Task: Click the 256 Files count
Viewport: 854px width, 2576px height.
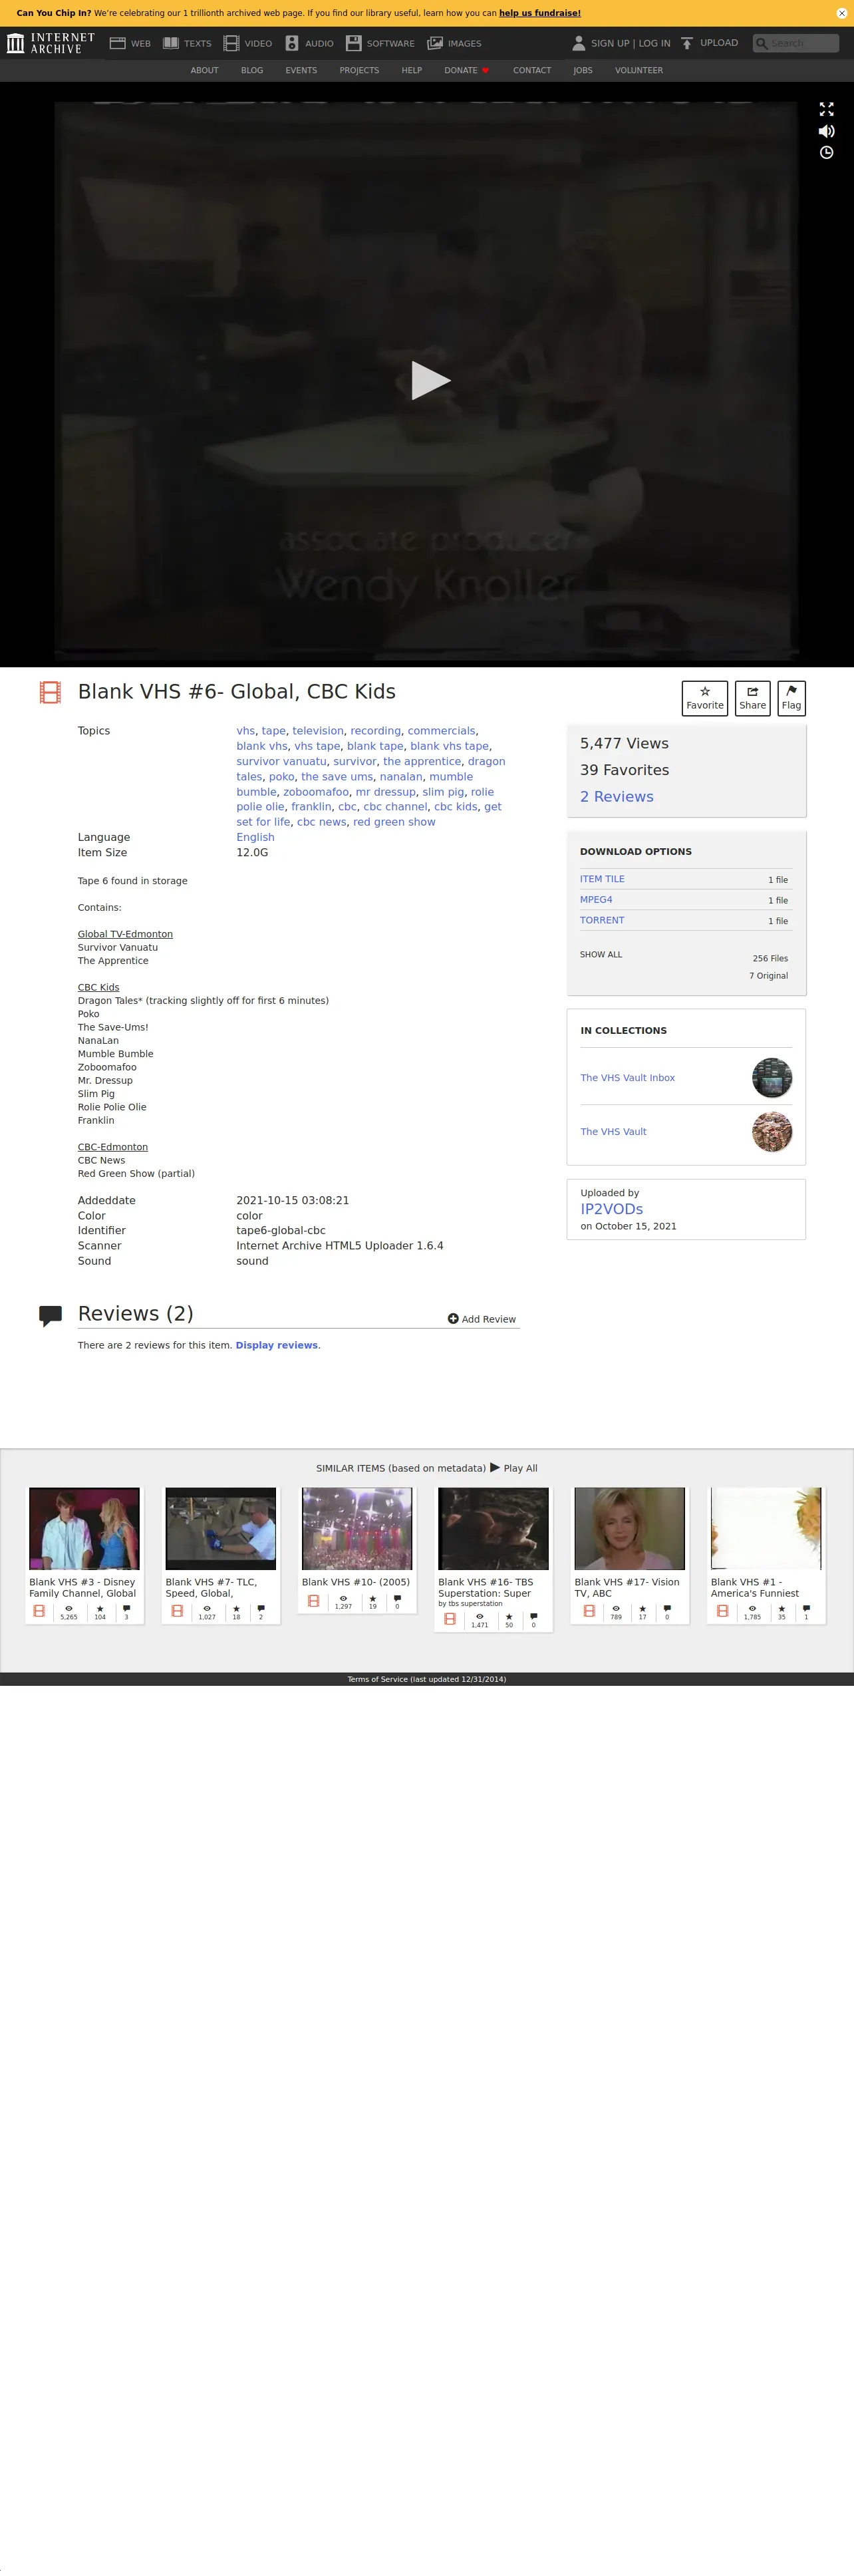Action: pos(770,958)
